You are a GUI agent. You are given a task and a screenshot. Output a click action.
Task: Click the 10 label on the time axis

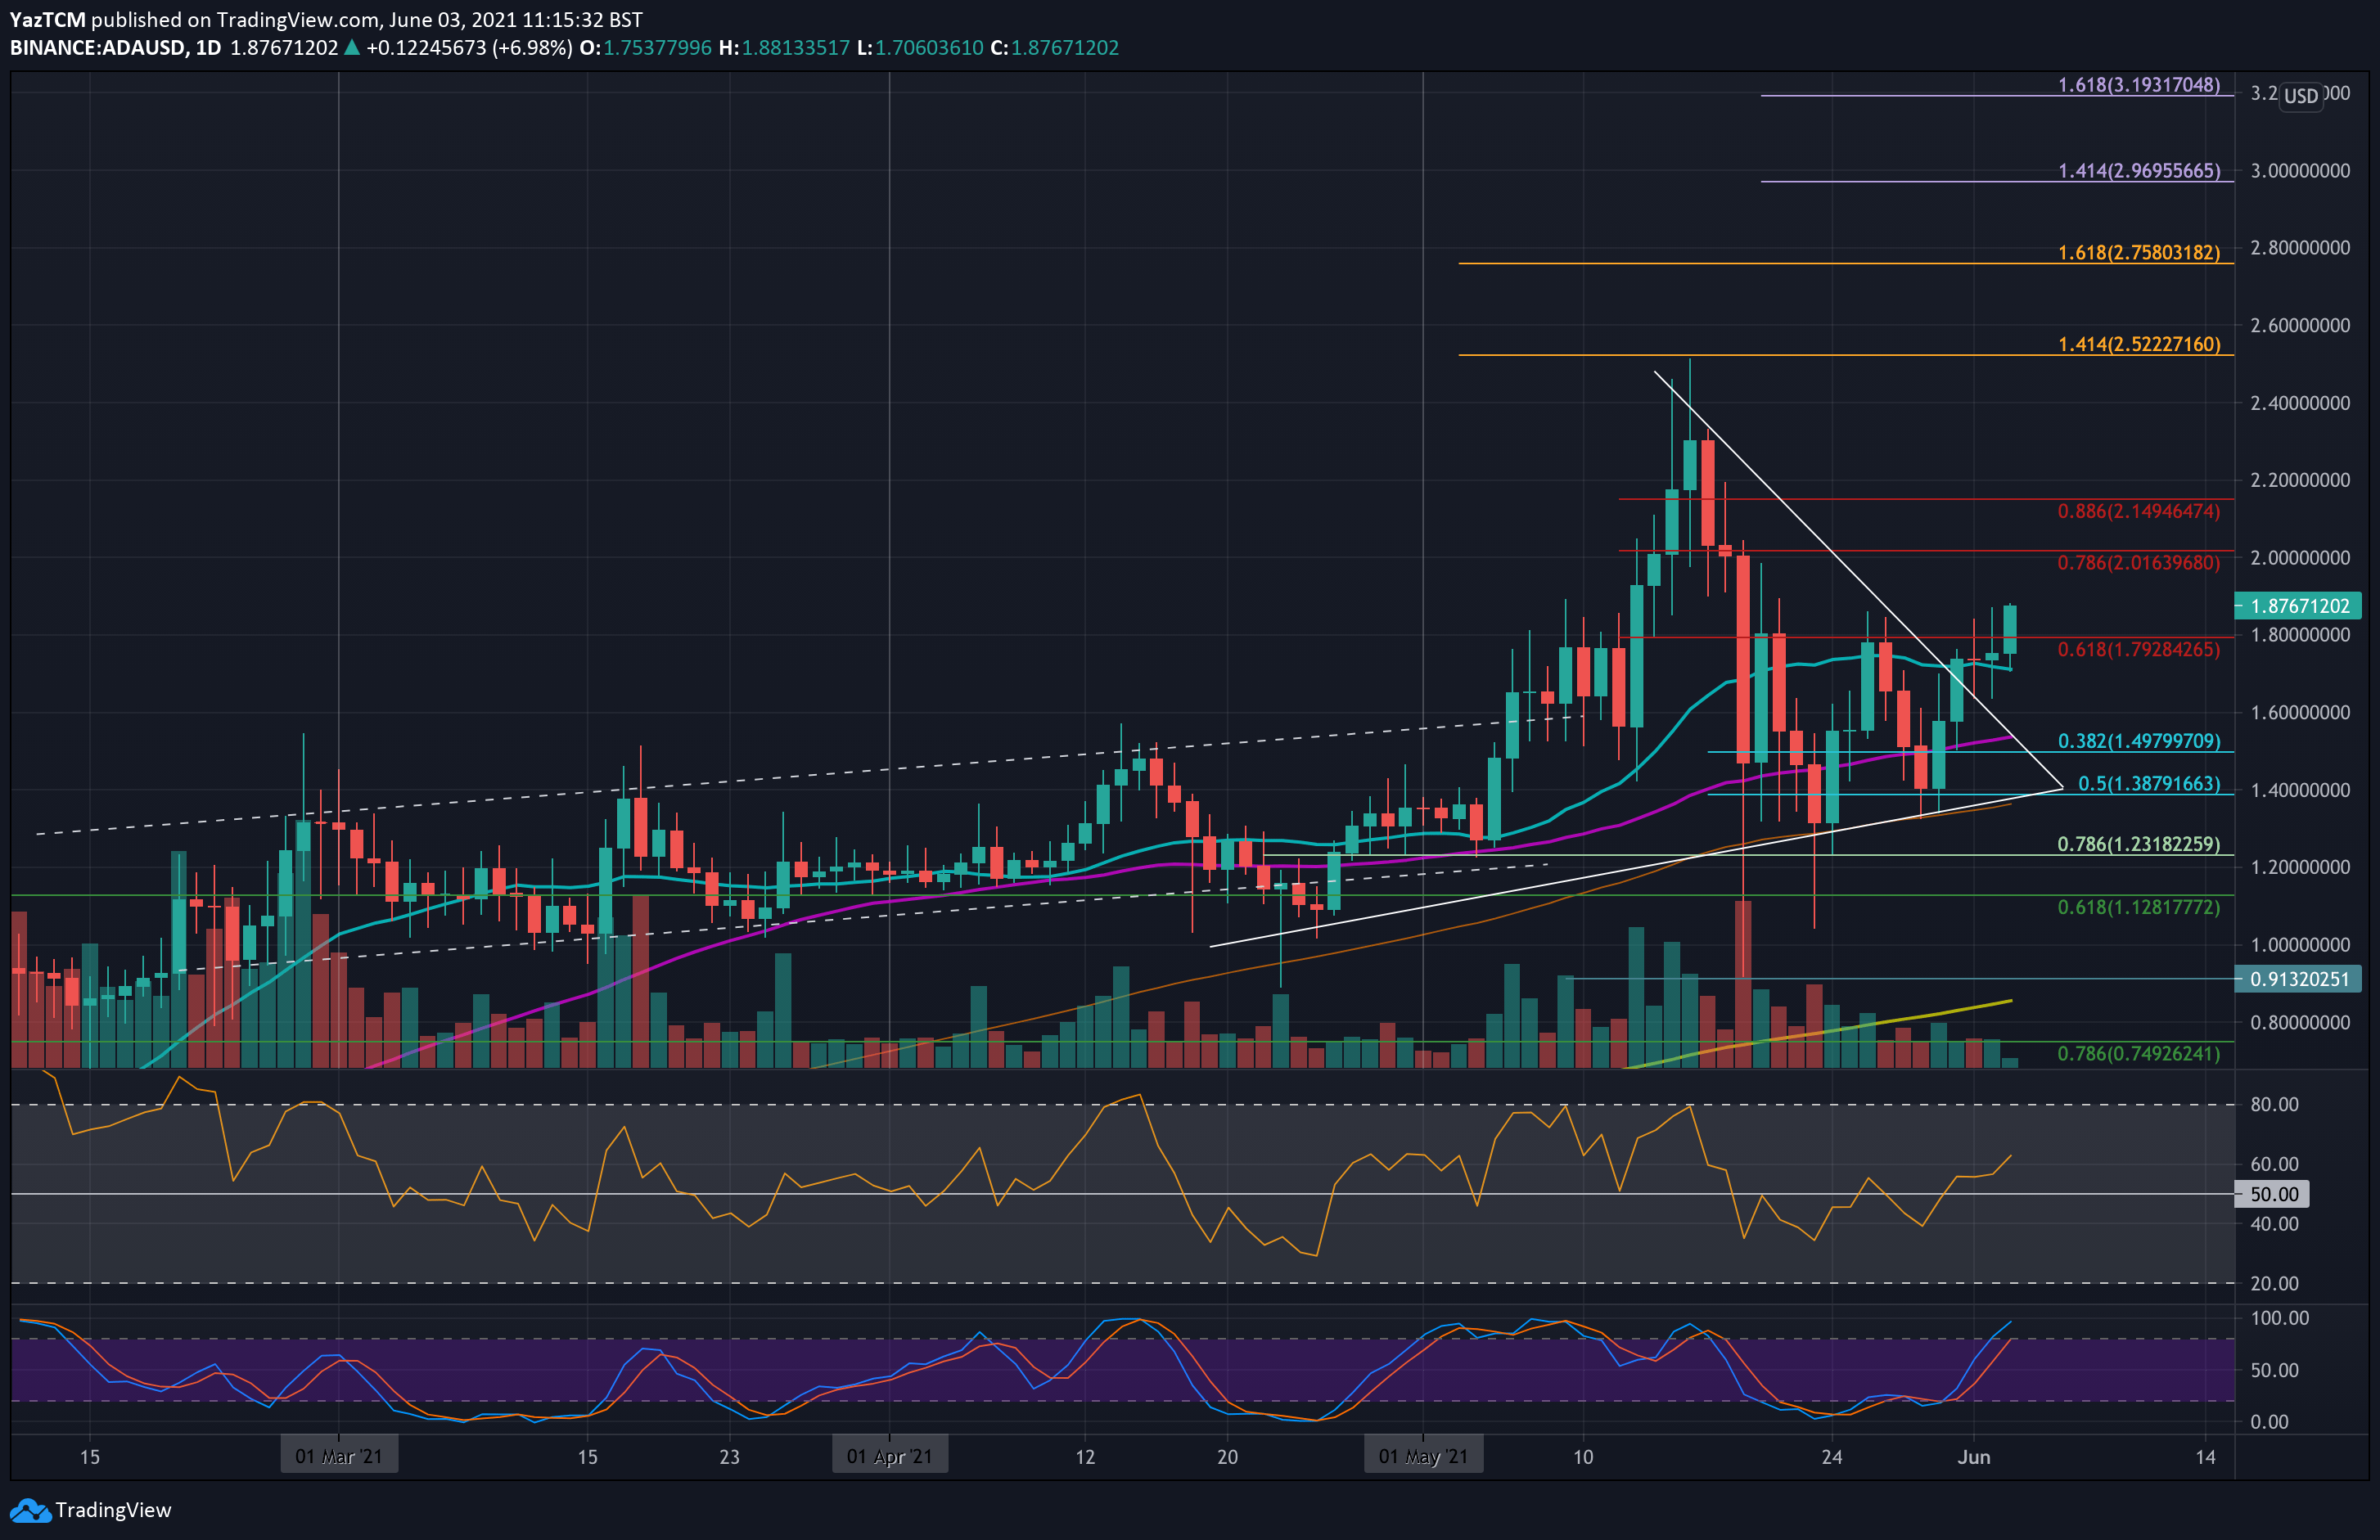click(x=1583, y=1457)
